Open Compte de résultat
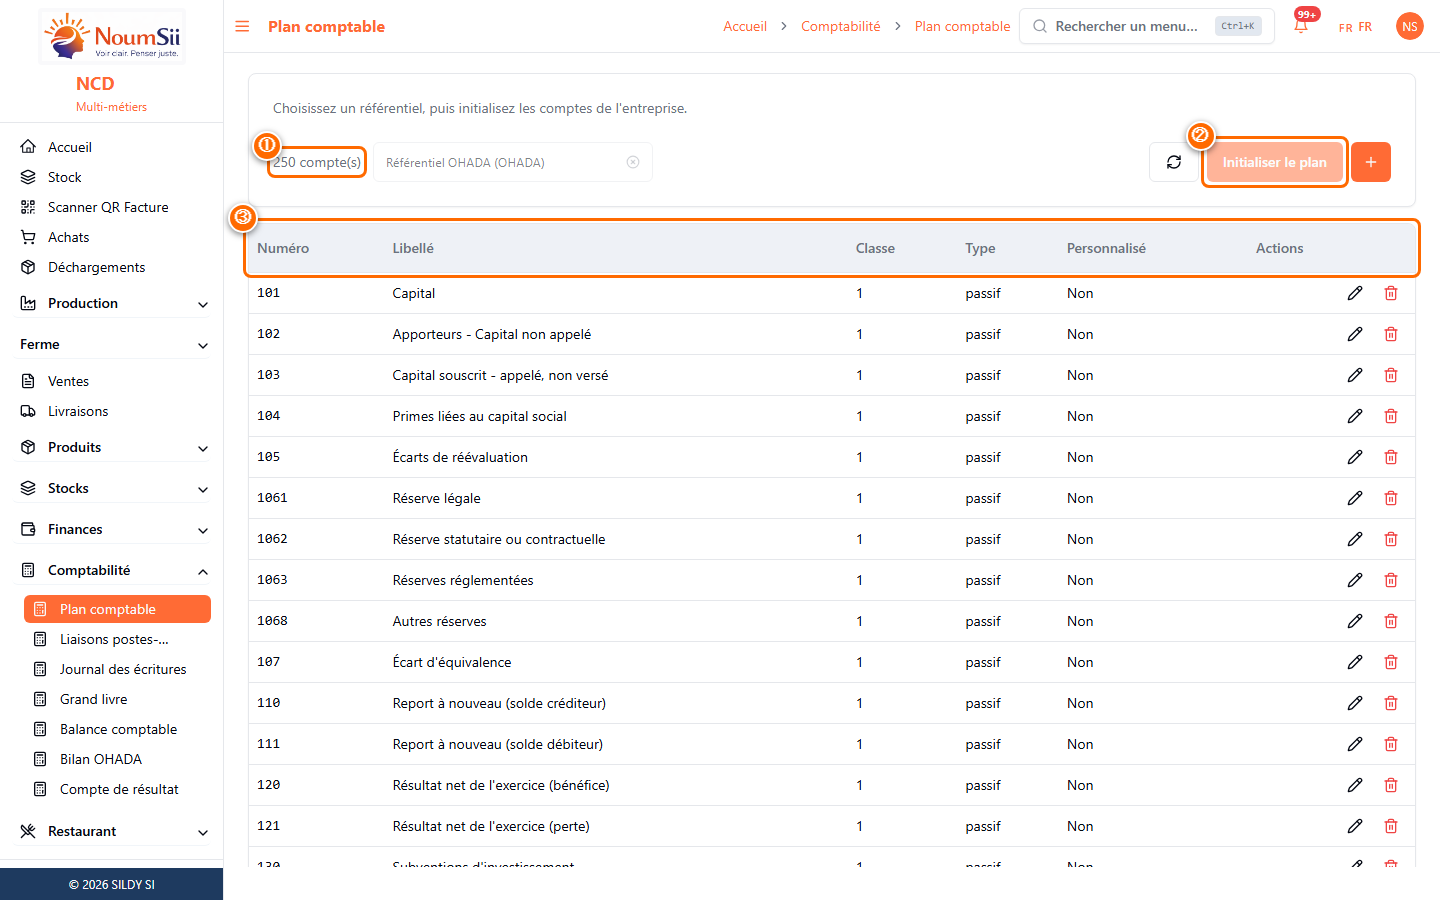This screenshot has height=900, width=1440. (x=117, y=789)
